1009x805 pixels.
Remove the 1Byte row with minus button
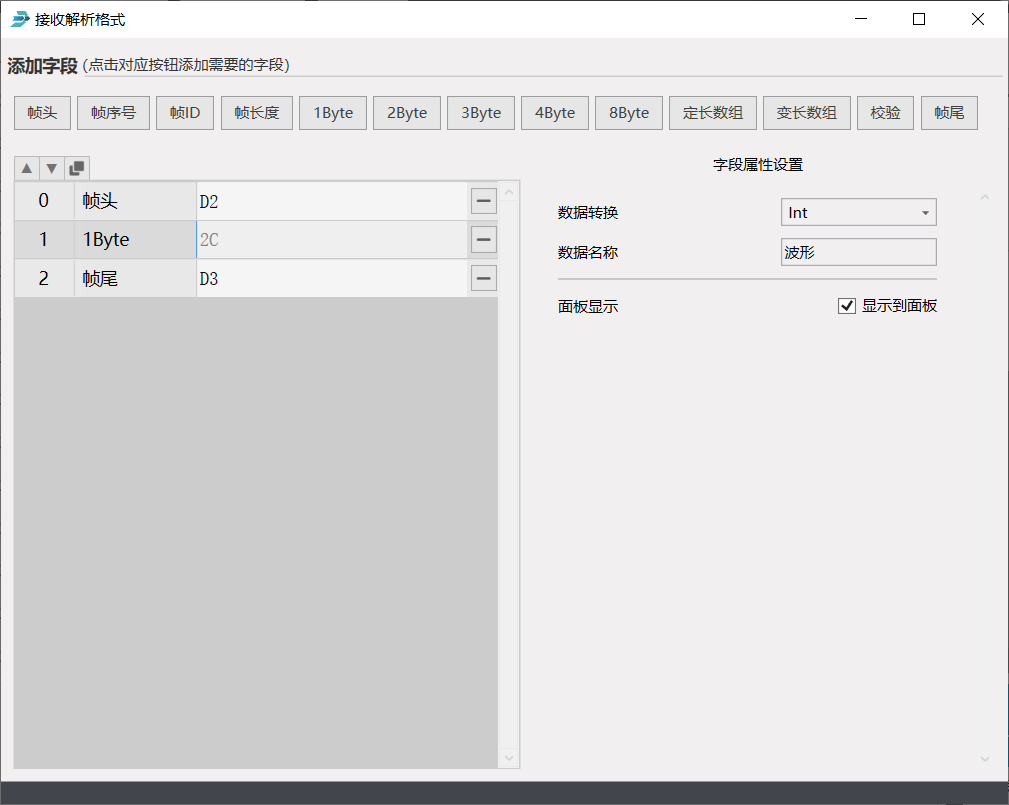(x=484, y=240)
